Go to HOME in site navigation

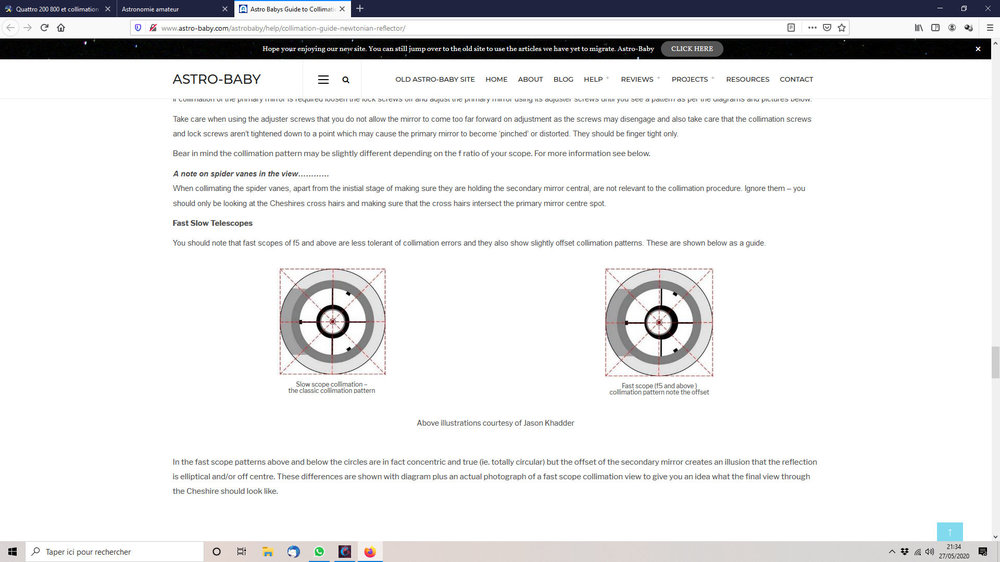[x=496, y=80]
